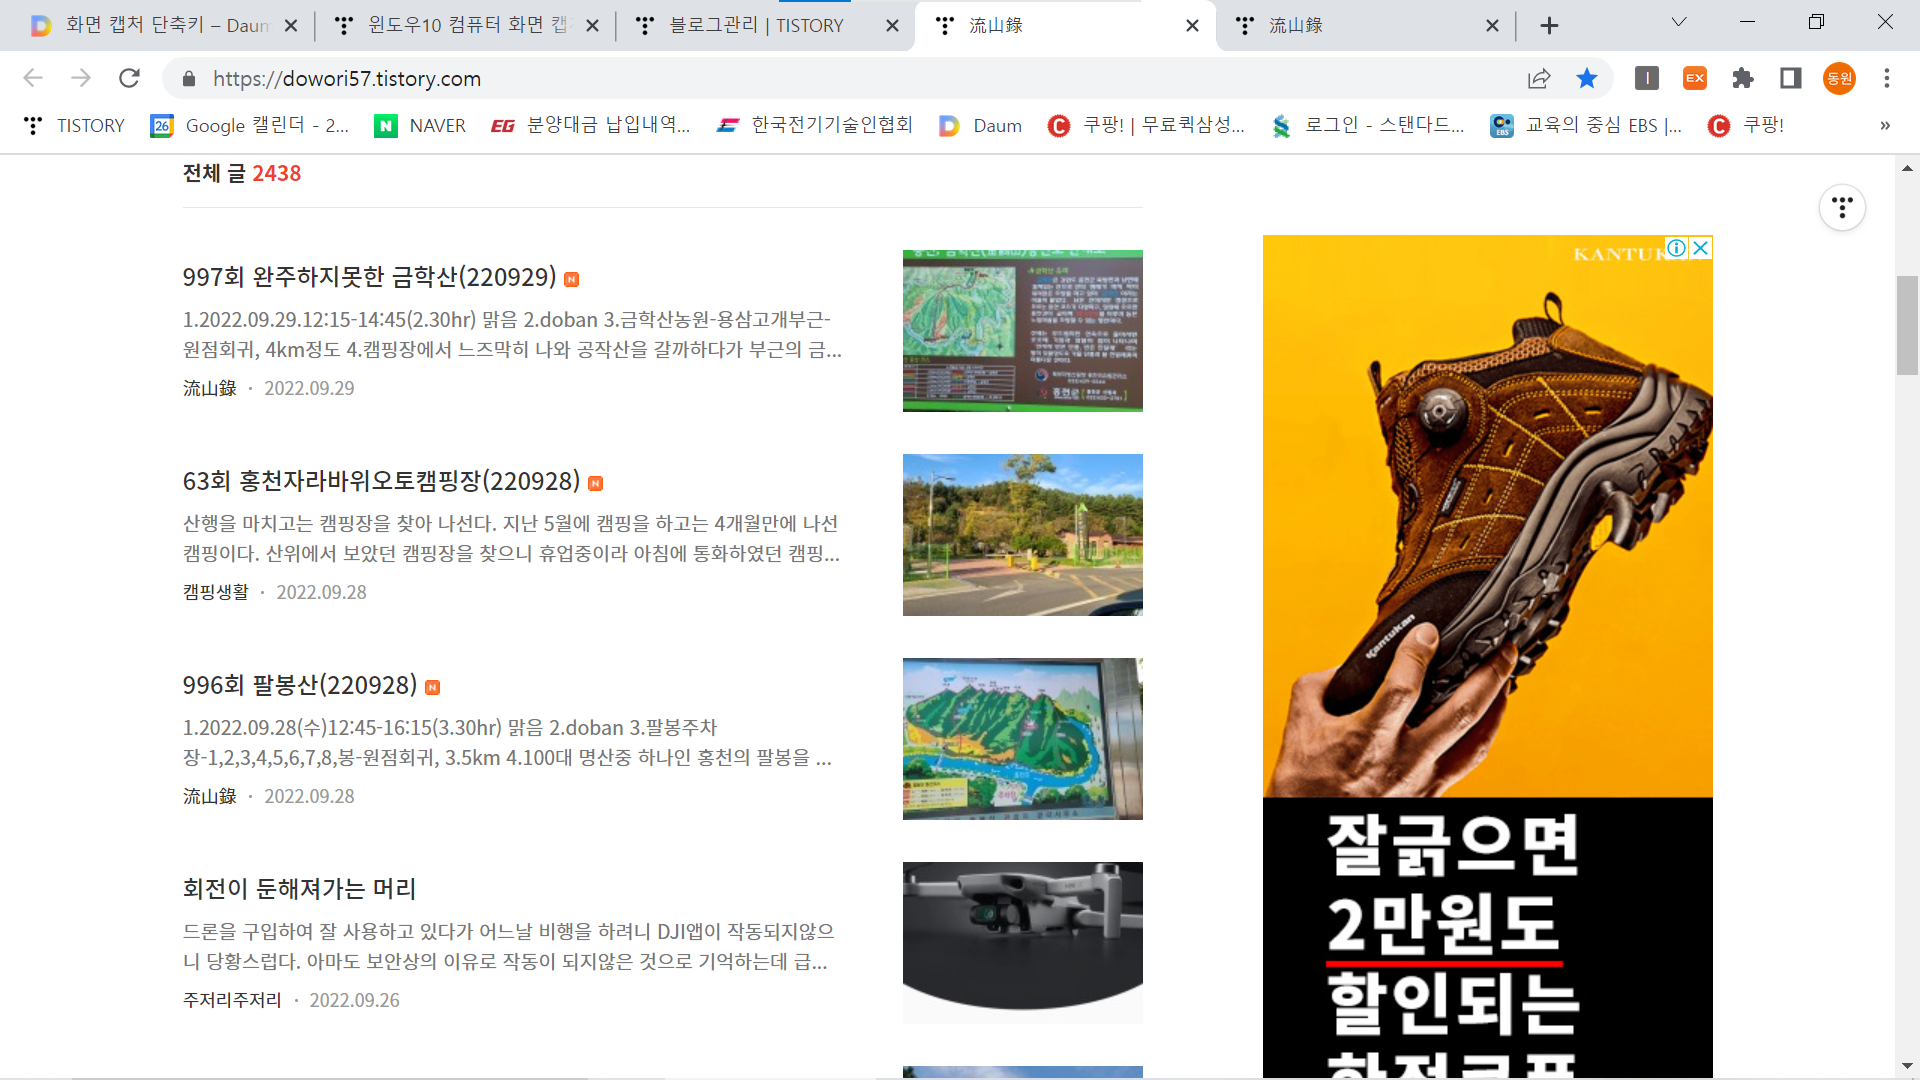Screen dimensions: 1920x1080
Task: Open the NAVER bookmark
Action: pos(420,126)
